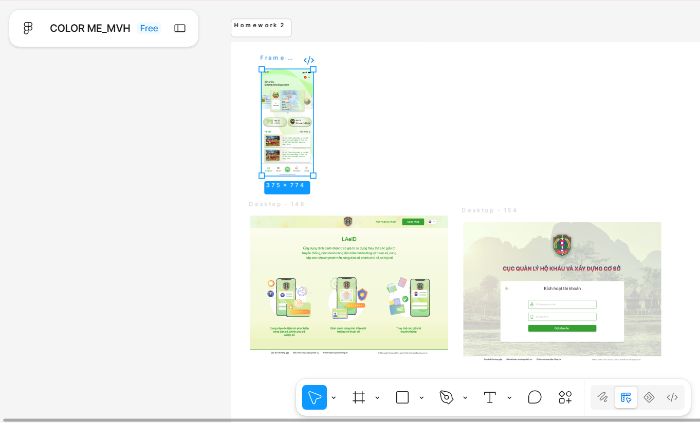The height and width of the screenshot is (423, 700).
Task: Click the Free plan badge
Action: pyautogui.click(x=149, y=28)
